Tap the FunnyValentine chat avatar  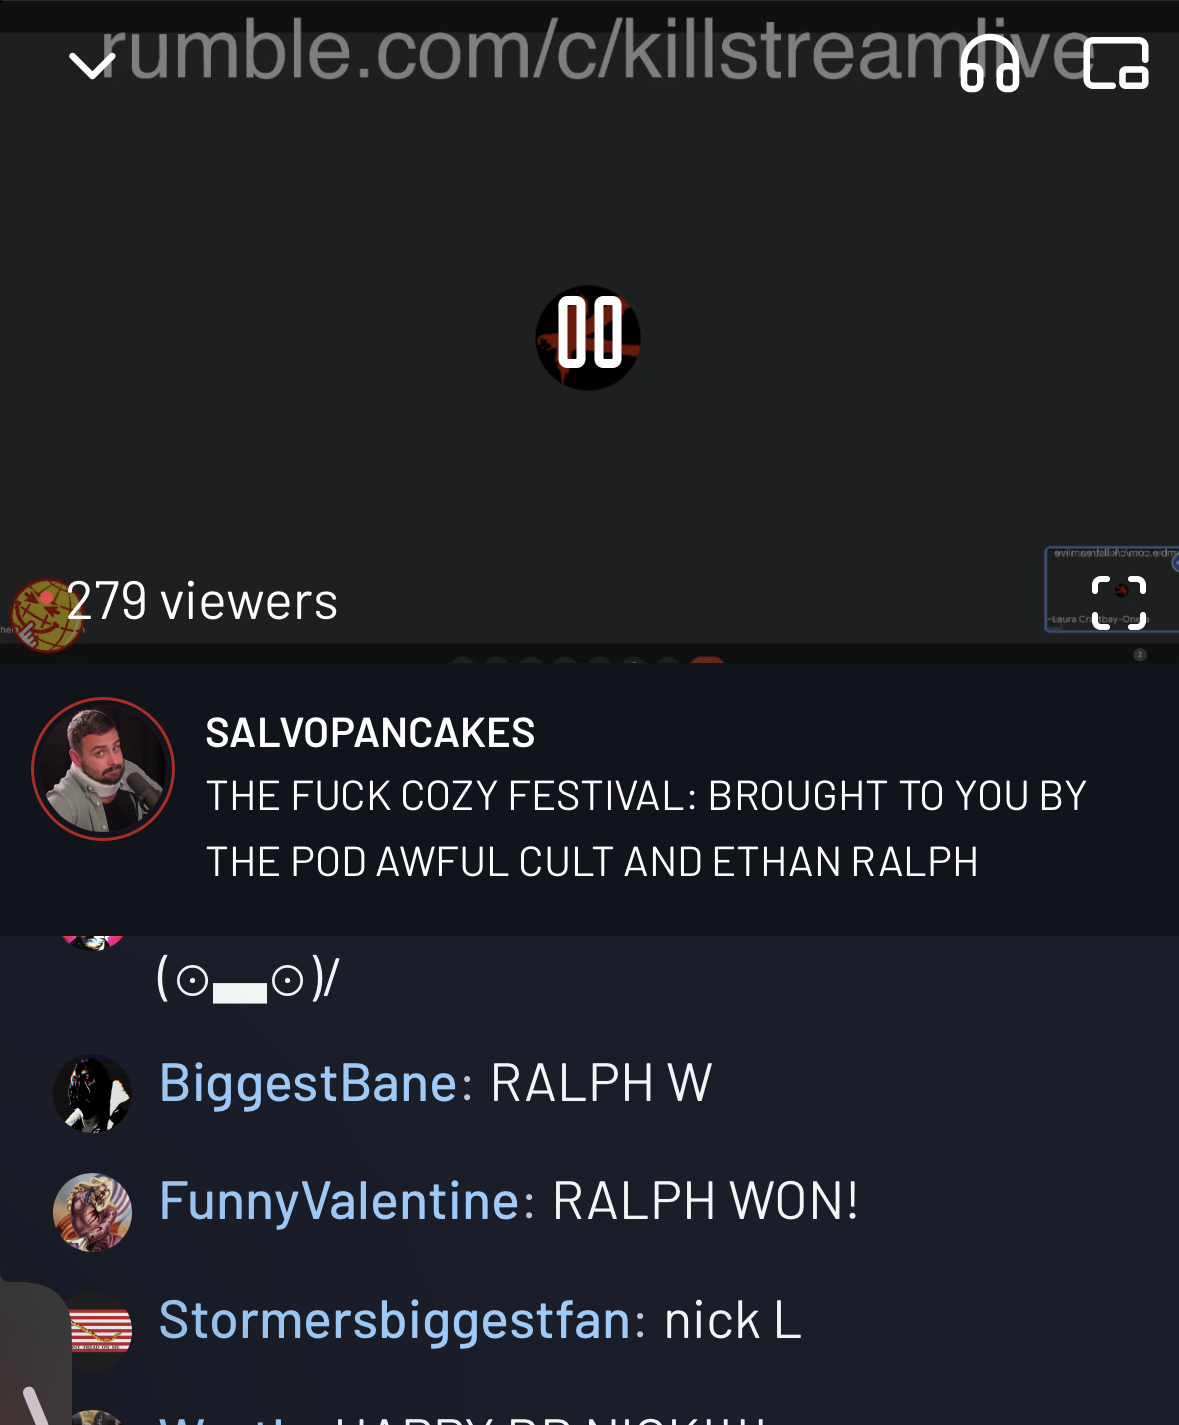coord(92,1212)
